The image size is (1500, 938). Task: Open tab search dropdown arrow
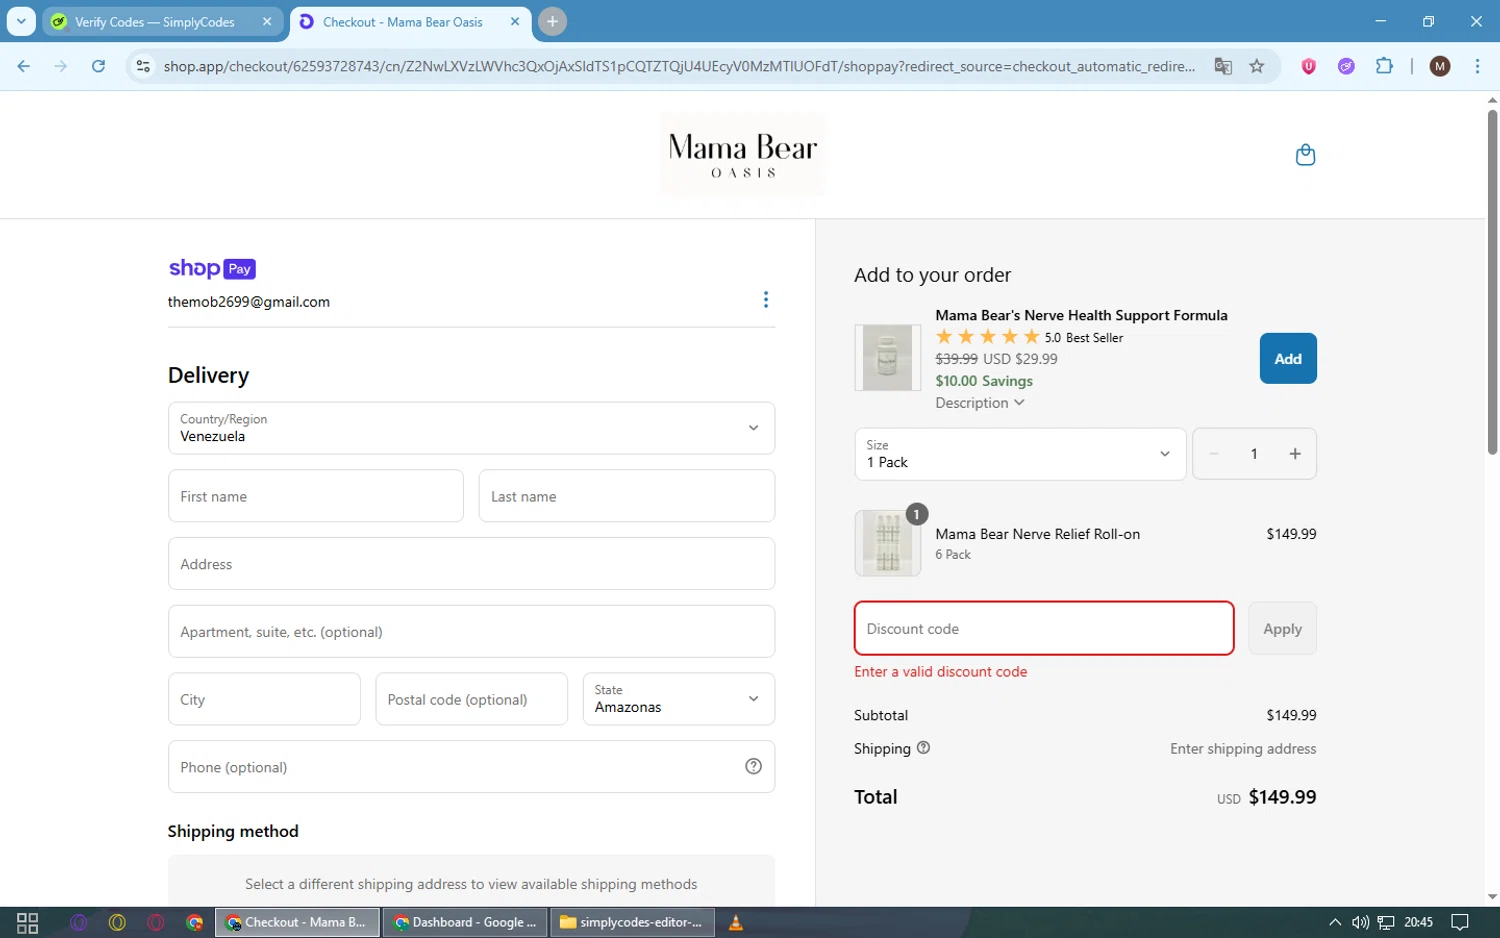click(21, 21)
